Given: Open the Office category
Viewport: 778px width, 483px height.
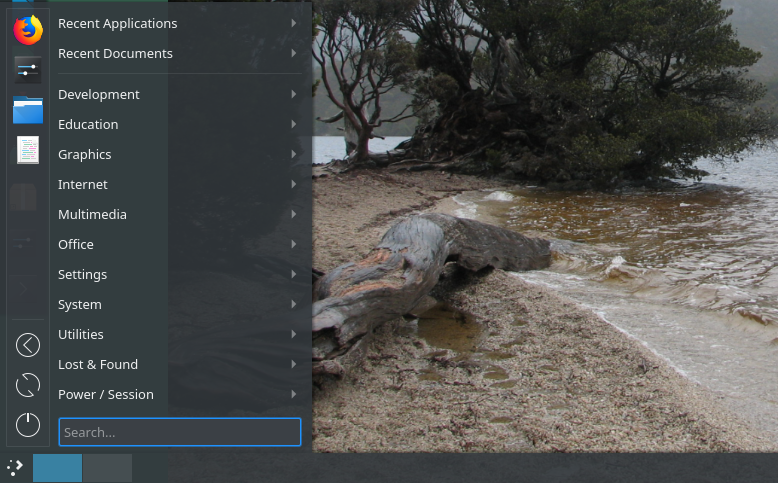Looking at the screenshot, I should coord(76,244).
